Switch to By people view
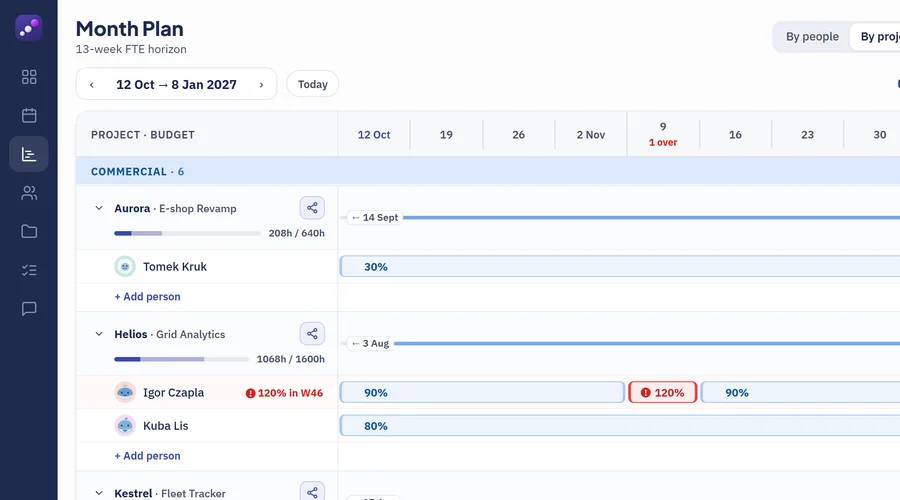The image size is (900, 500). [x=812, y=37]
